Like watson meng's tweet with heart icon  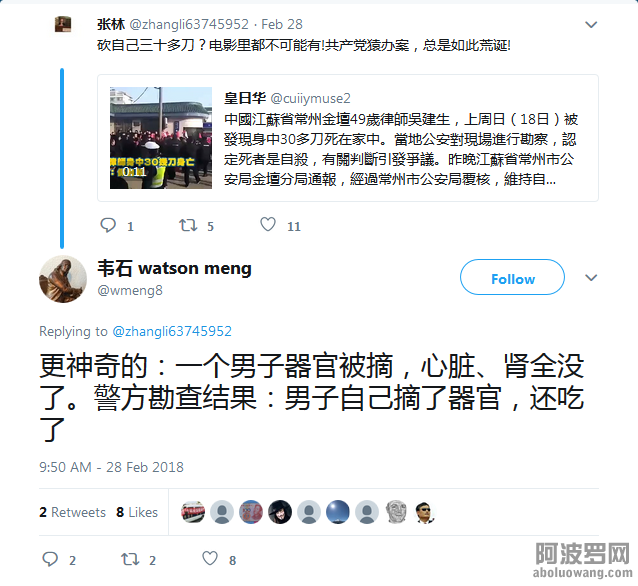(x=210, y=558)
